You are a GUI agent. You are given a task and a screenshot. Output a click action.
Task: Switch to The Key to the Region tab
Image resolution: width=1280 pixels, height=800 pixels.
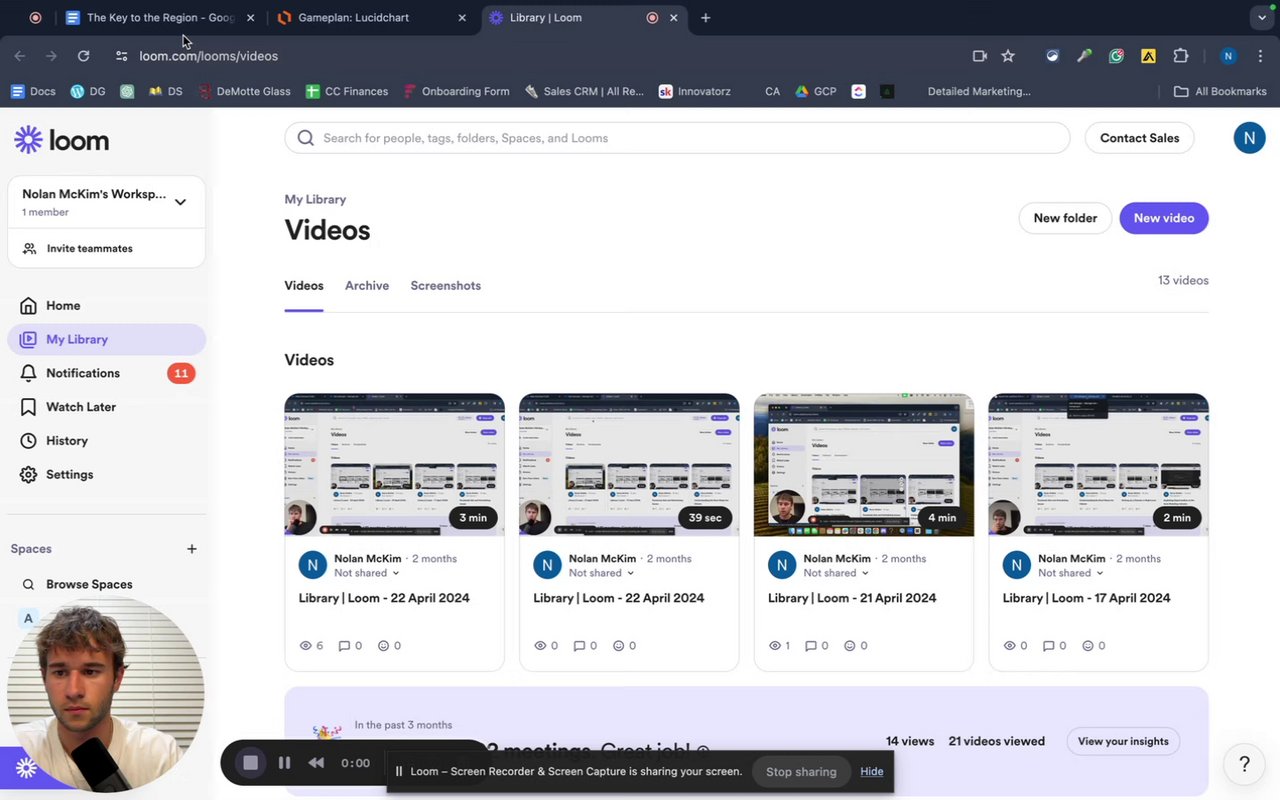(160, 18)
